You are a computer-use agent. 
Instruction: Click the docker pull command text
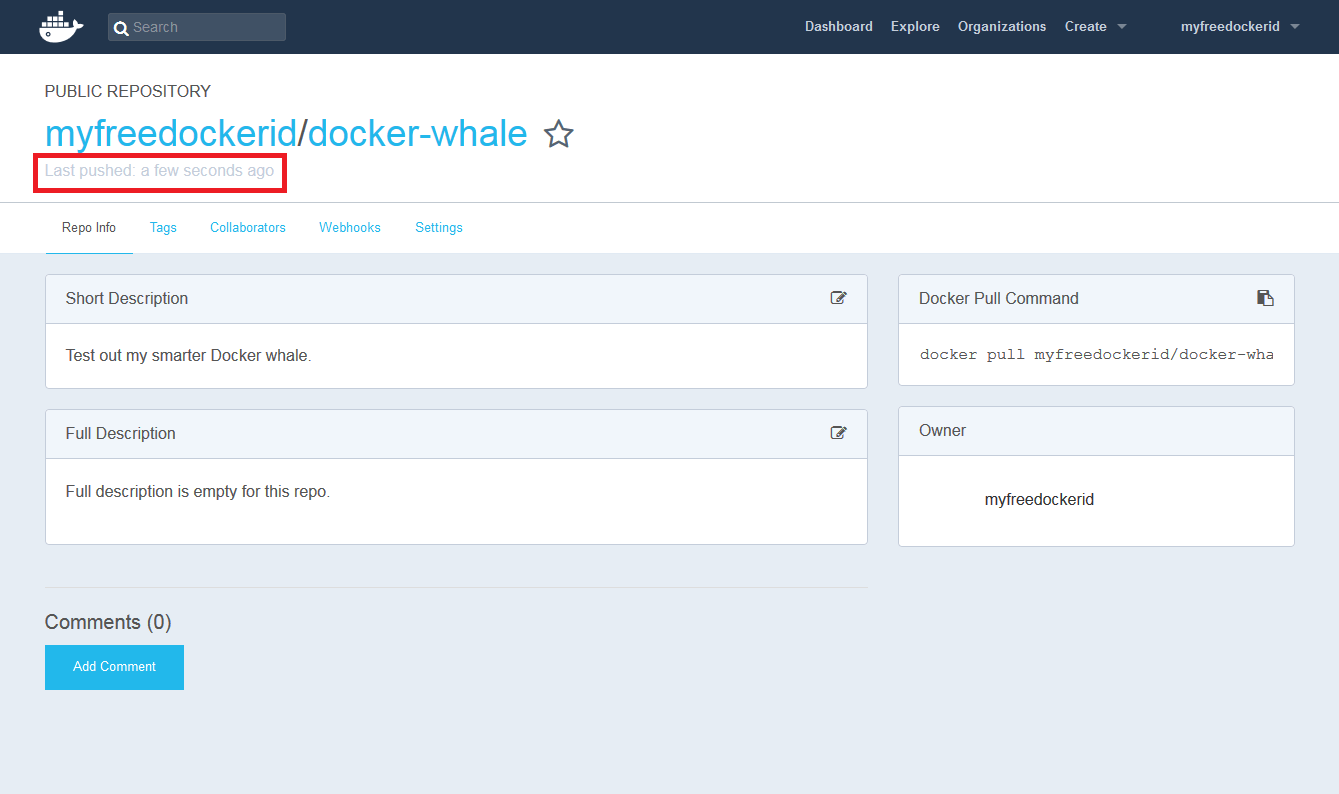[1096, 355]
